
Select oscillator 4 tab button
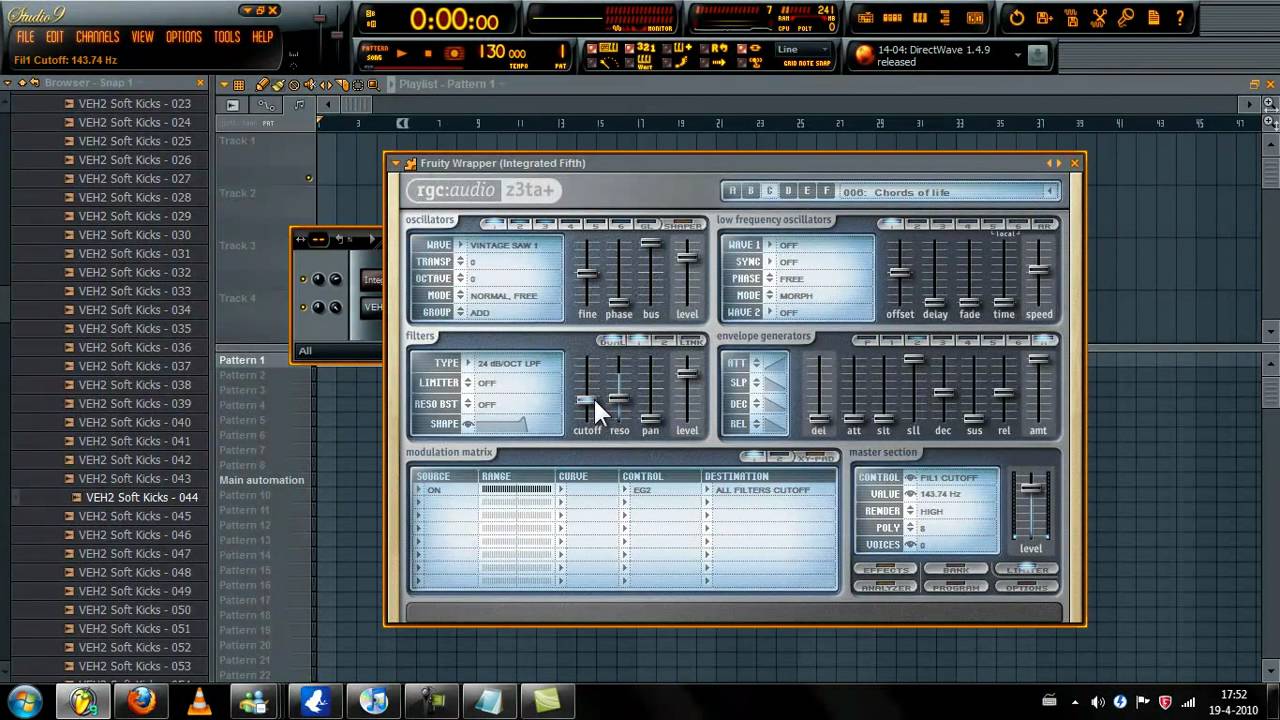pyautogui.click(x=570, y=225)
